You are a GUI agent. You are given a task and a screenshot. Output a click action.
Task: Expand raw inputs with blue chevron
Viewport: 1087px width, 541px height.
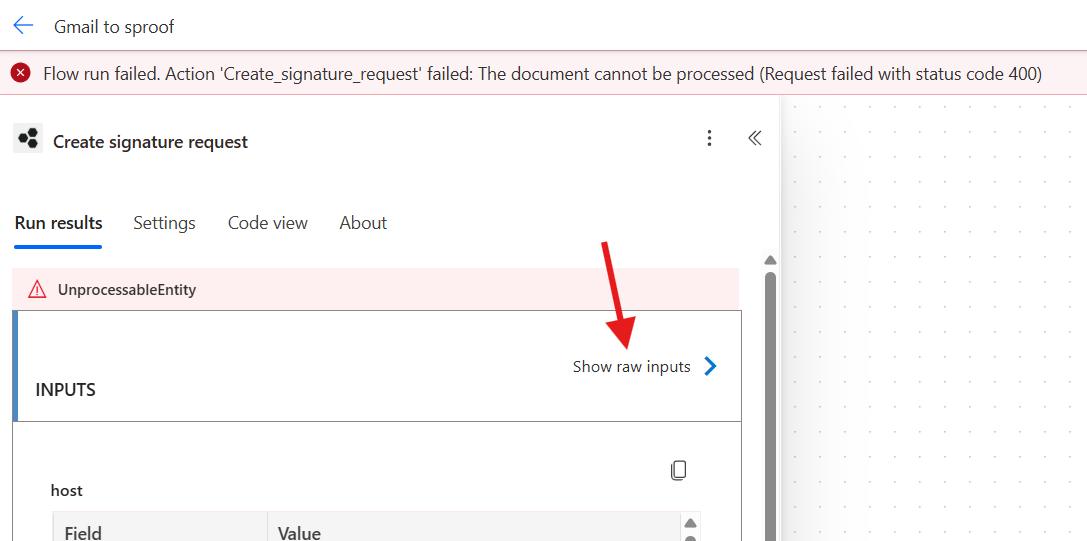[x=710, y=366]
